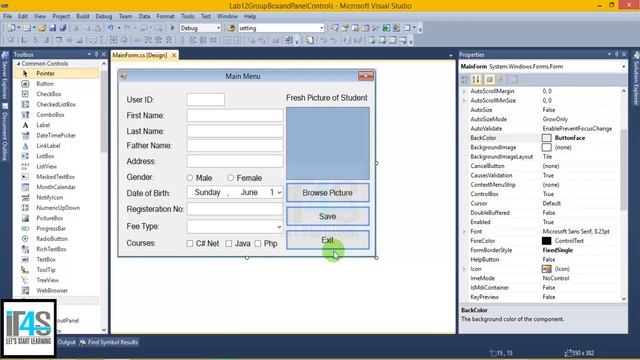Viewport: 640px width, 360px height.
Task: Click the Categorized view icon in Properties panel
Action: pyautogui.click(x=465, y=79)
